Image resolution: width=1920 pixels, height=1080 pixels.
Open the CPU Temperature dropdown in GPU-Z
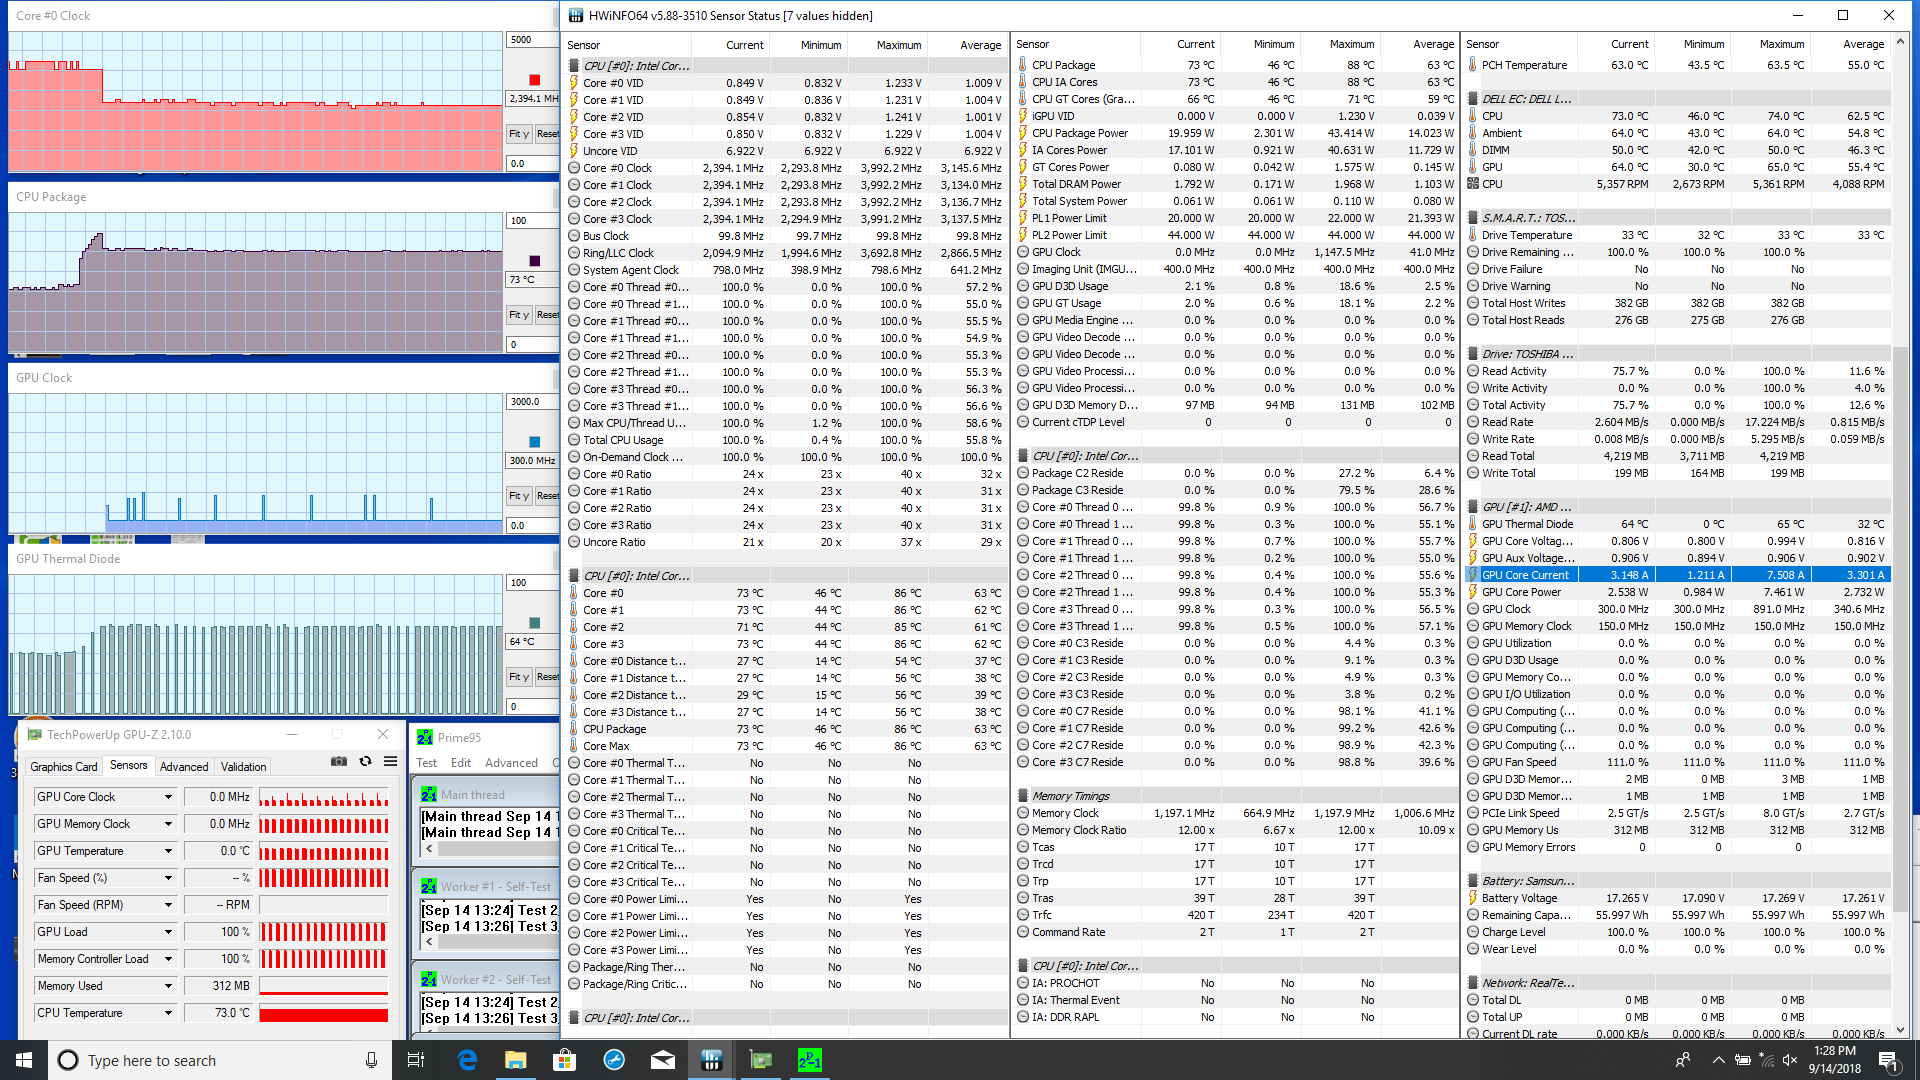point(168,1013)
